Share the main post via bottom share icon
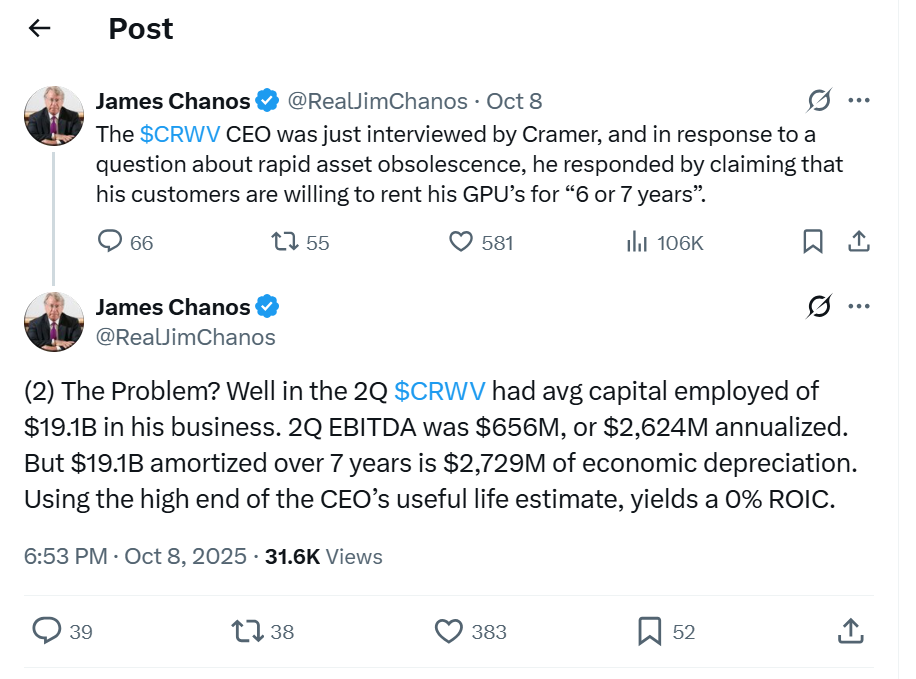This screenshot has height=679, width=916. (849, 631)
